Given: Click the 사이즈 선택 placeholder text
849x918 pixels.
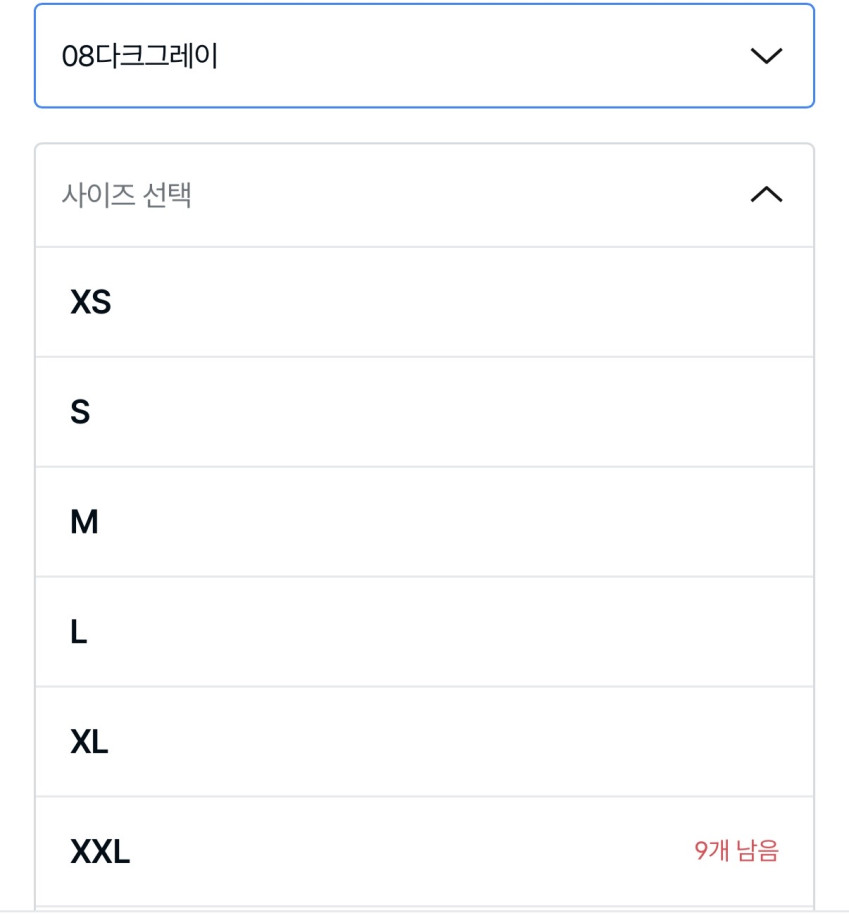Looking at the screenshot, I should pos(126,195).
